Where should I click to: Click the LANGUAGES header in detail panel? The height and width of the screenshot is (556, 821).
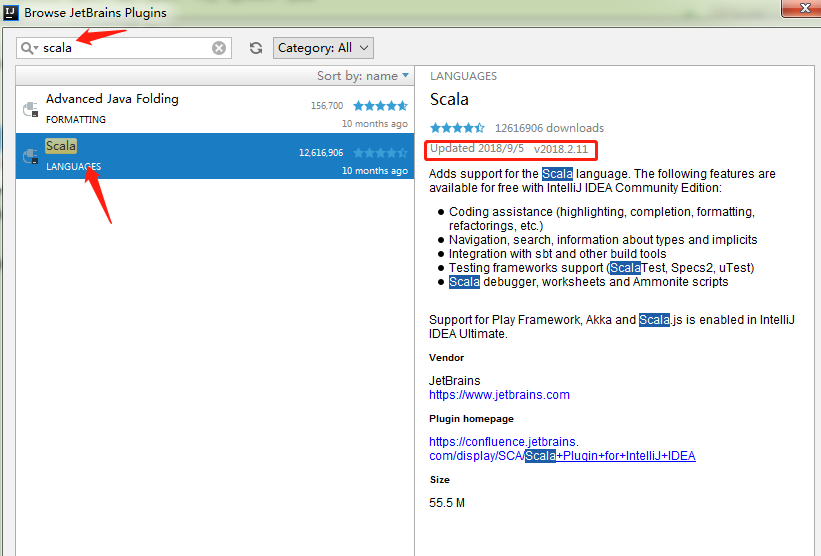[463, 76]
